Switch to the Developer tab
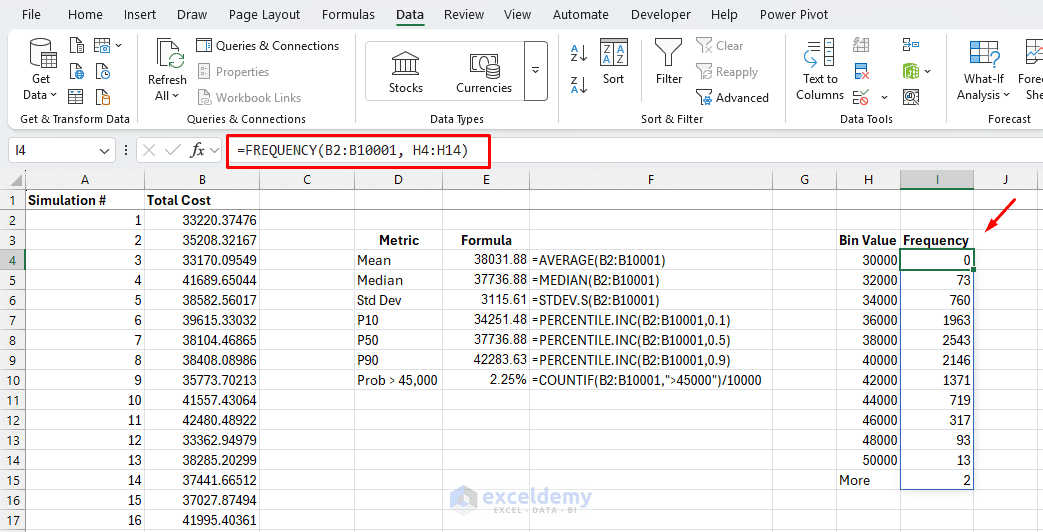Image resolution: width=1043 pixels, height=532 pixels. pyautogui.click(x=661, y=14)
